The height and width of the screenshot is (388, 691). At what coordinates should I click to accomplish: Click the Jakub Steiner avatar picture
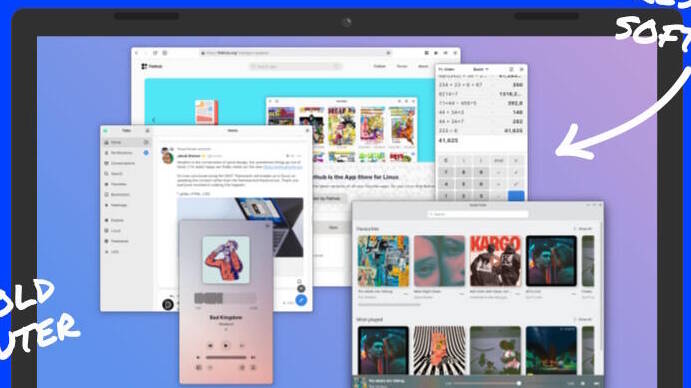pyautogui.click(x=167, y=157)
